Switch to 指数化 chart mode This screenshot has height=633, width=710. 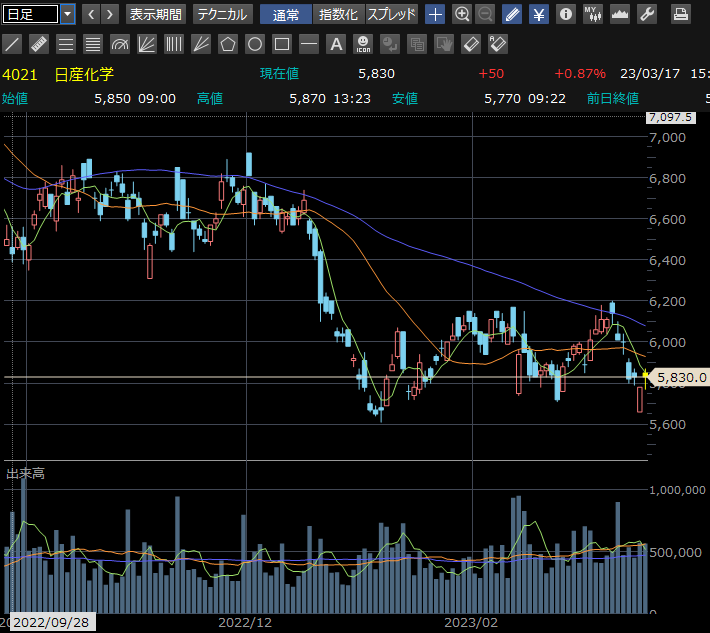[x=338, y=14]
